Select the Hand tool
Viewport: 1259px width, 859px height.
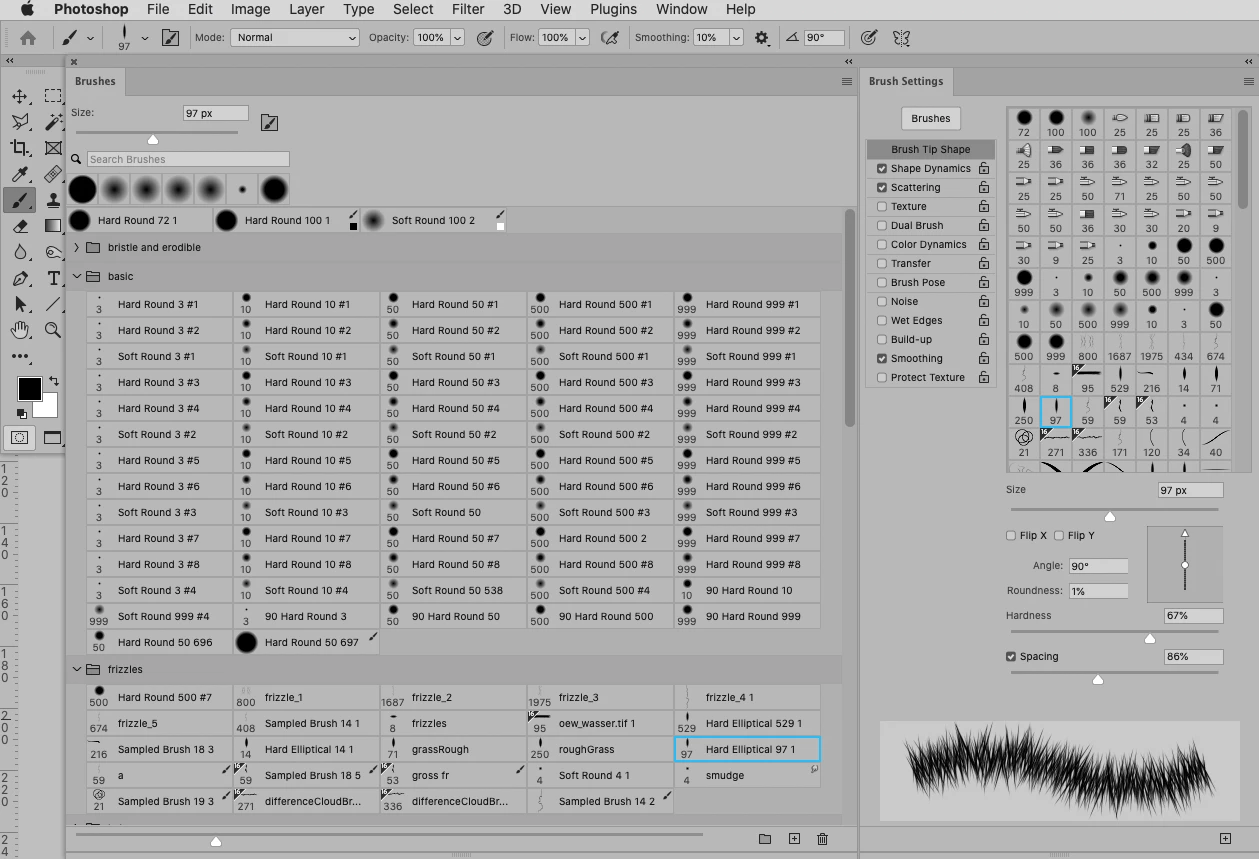(x=19, y=330)
